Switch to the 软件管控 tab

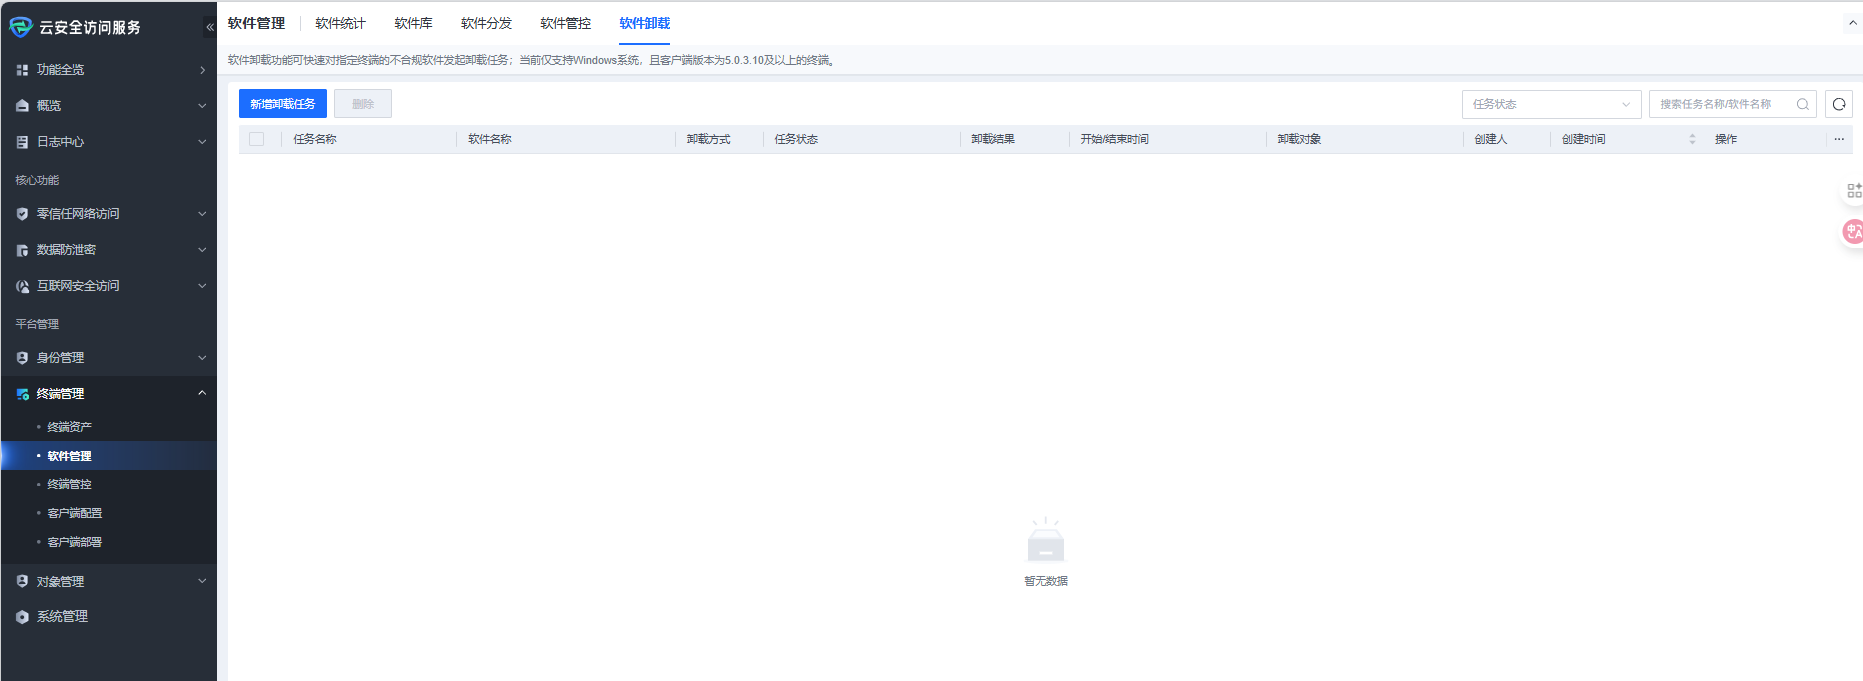pyautogui.click(x=565, y=23)
